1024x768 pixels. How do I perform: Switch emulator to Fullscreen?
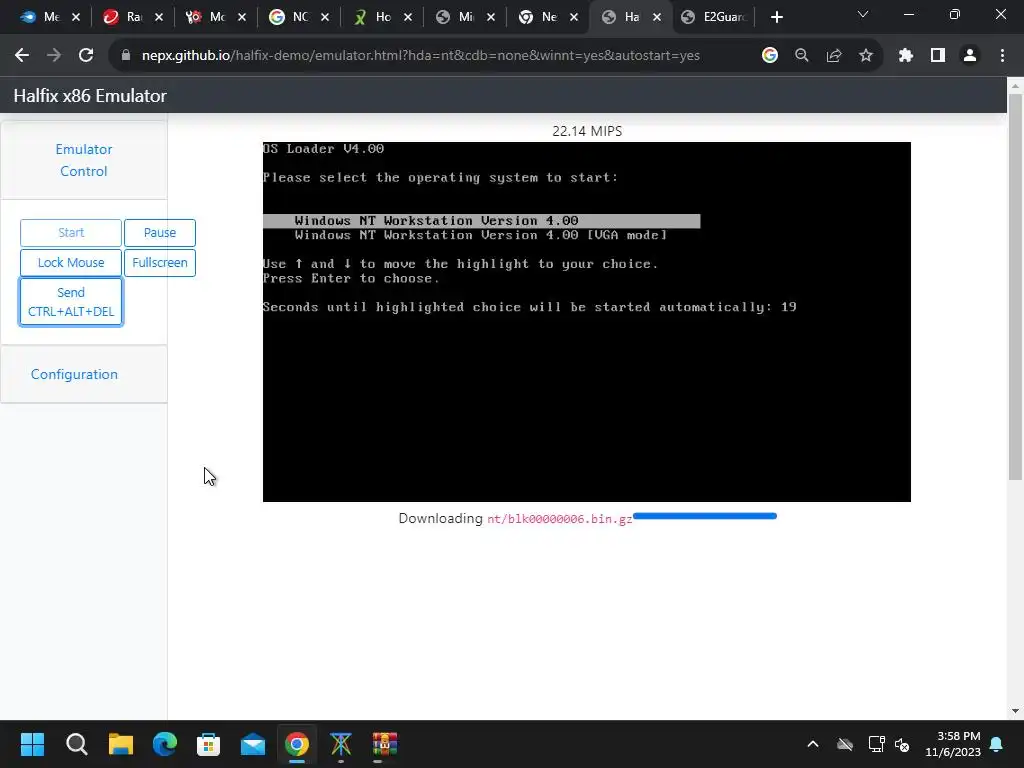[159, 263]
